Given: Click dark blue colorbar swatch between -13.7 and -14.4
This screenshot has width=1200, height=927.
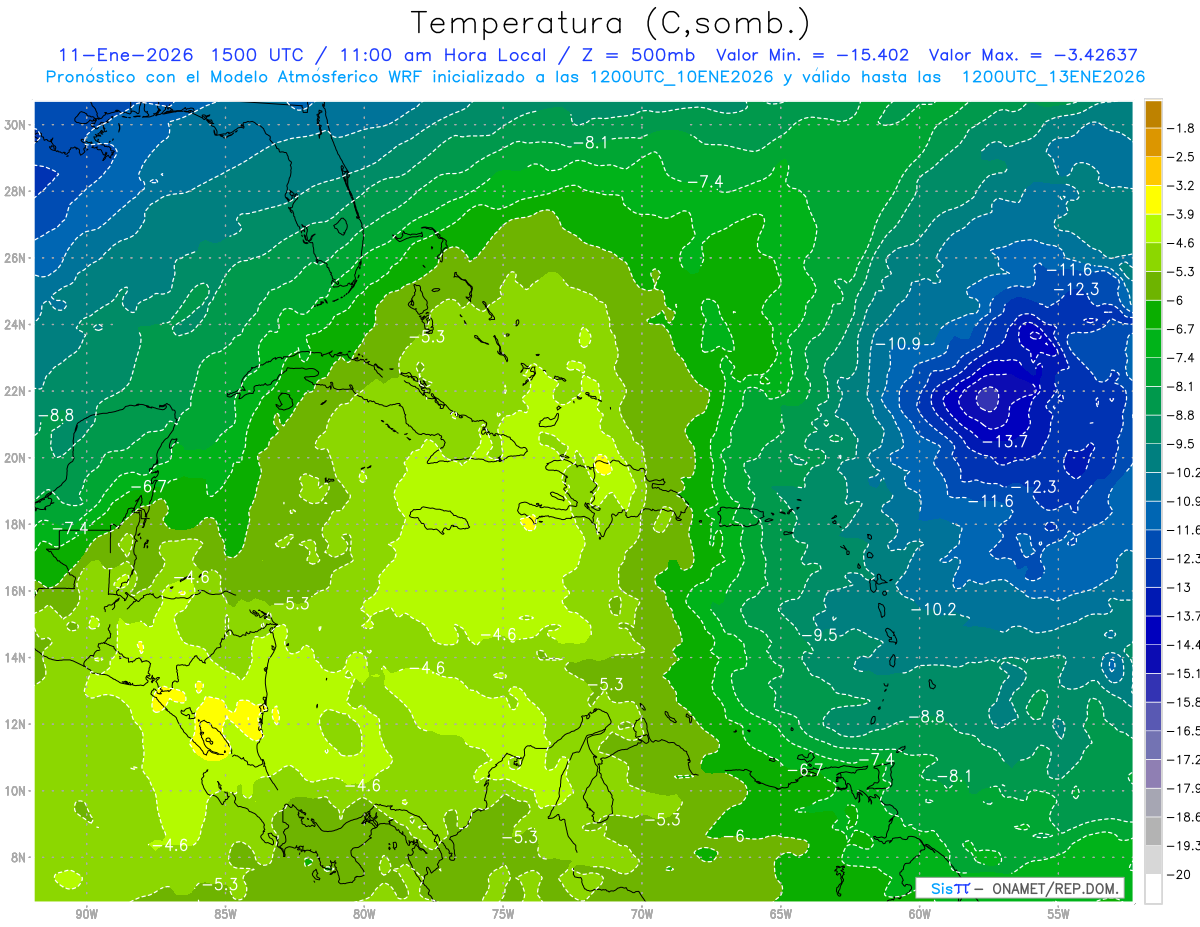Looking at the screenshot, I should (1153, 630).
